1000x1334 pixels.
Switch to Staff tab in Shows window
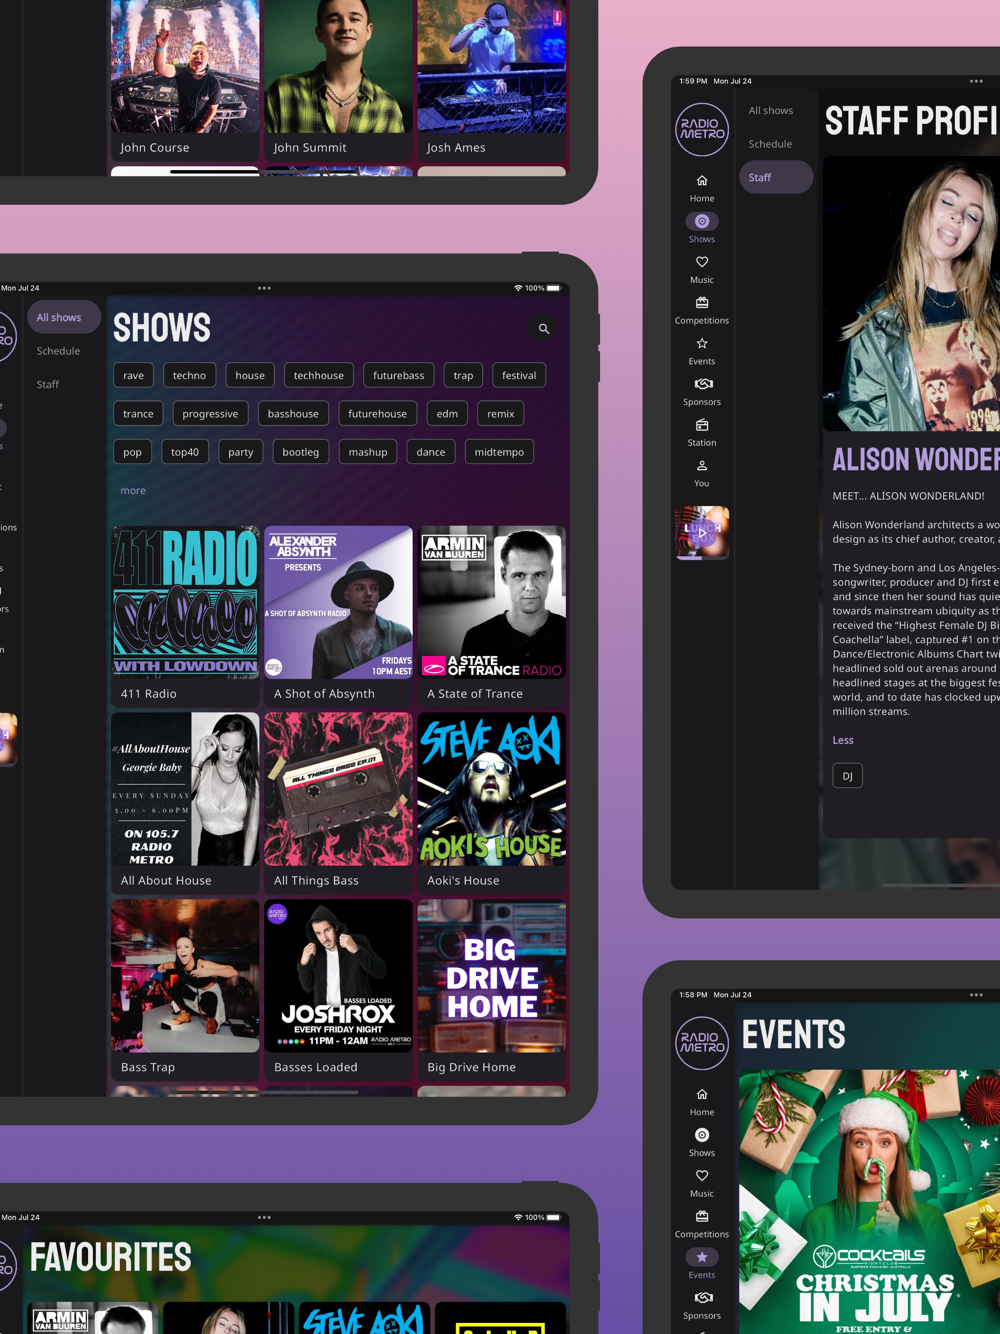coord(48,385)
